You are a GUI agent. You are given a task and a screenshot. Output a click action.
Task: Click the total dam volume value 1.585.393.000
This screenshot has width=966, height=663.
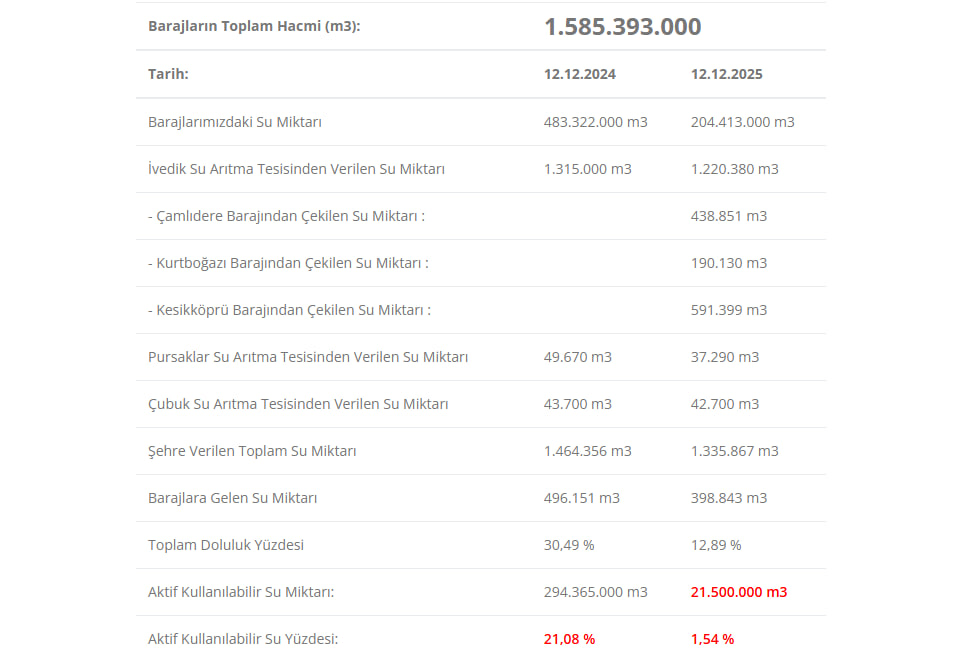click(x=622, y=27)
